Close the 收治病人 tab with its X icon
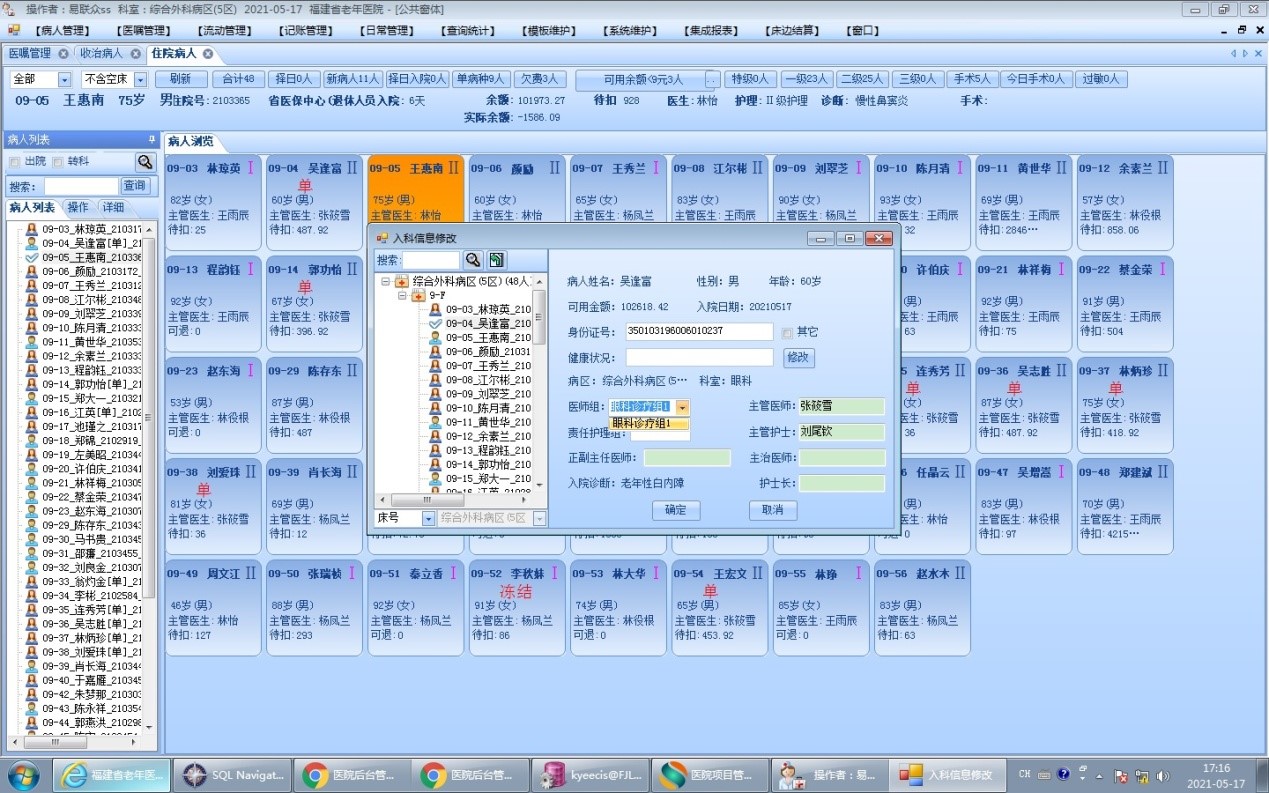 135,54
